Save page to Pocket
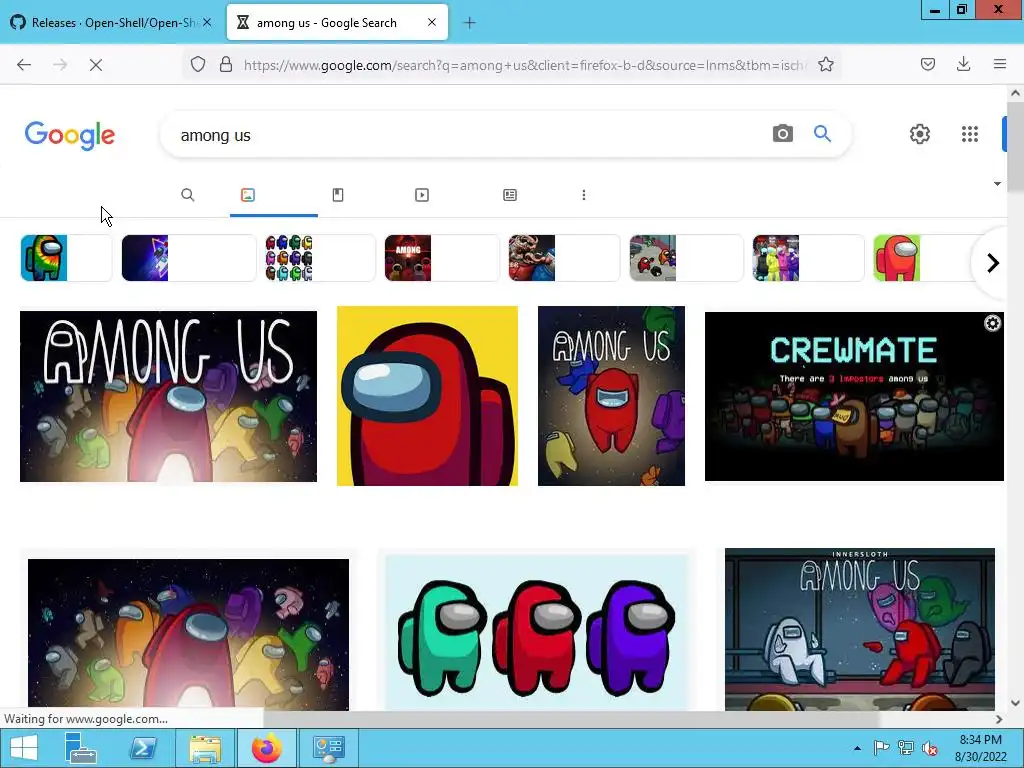This screenshot has height=768, width=1024. (x=927, y=64)
